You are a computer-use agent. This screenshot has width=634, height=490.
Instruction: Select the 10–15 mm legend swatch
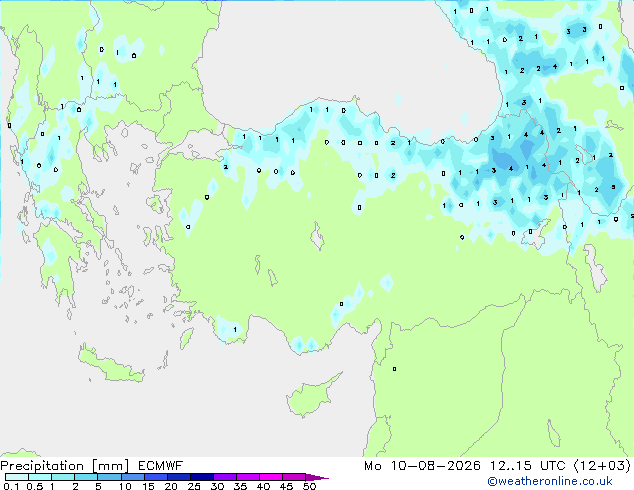click(132, 477)
